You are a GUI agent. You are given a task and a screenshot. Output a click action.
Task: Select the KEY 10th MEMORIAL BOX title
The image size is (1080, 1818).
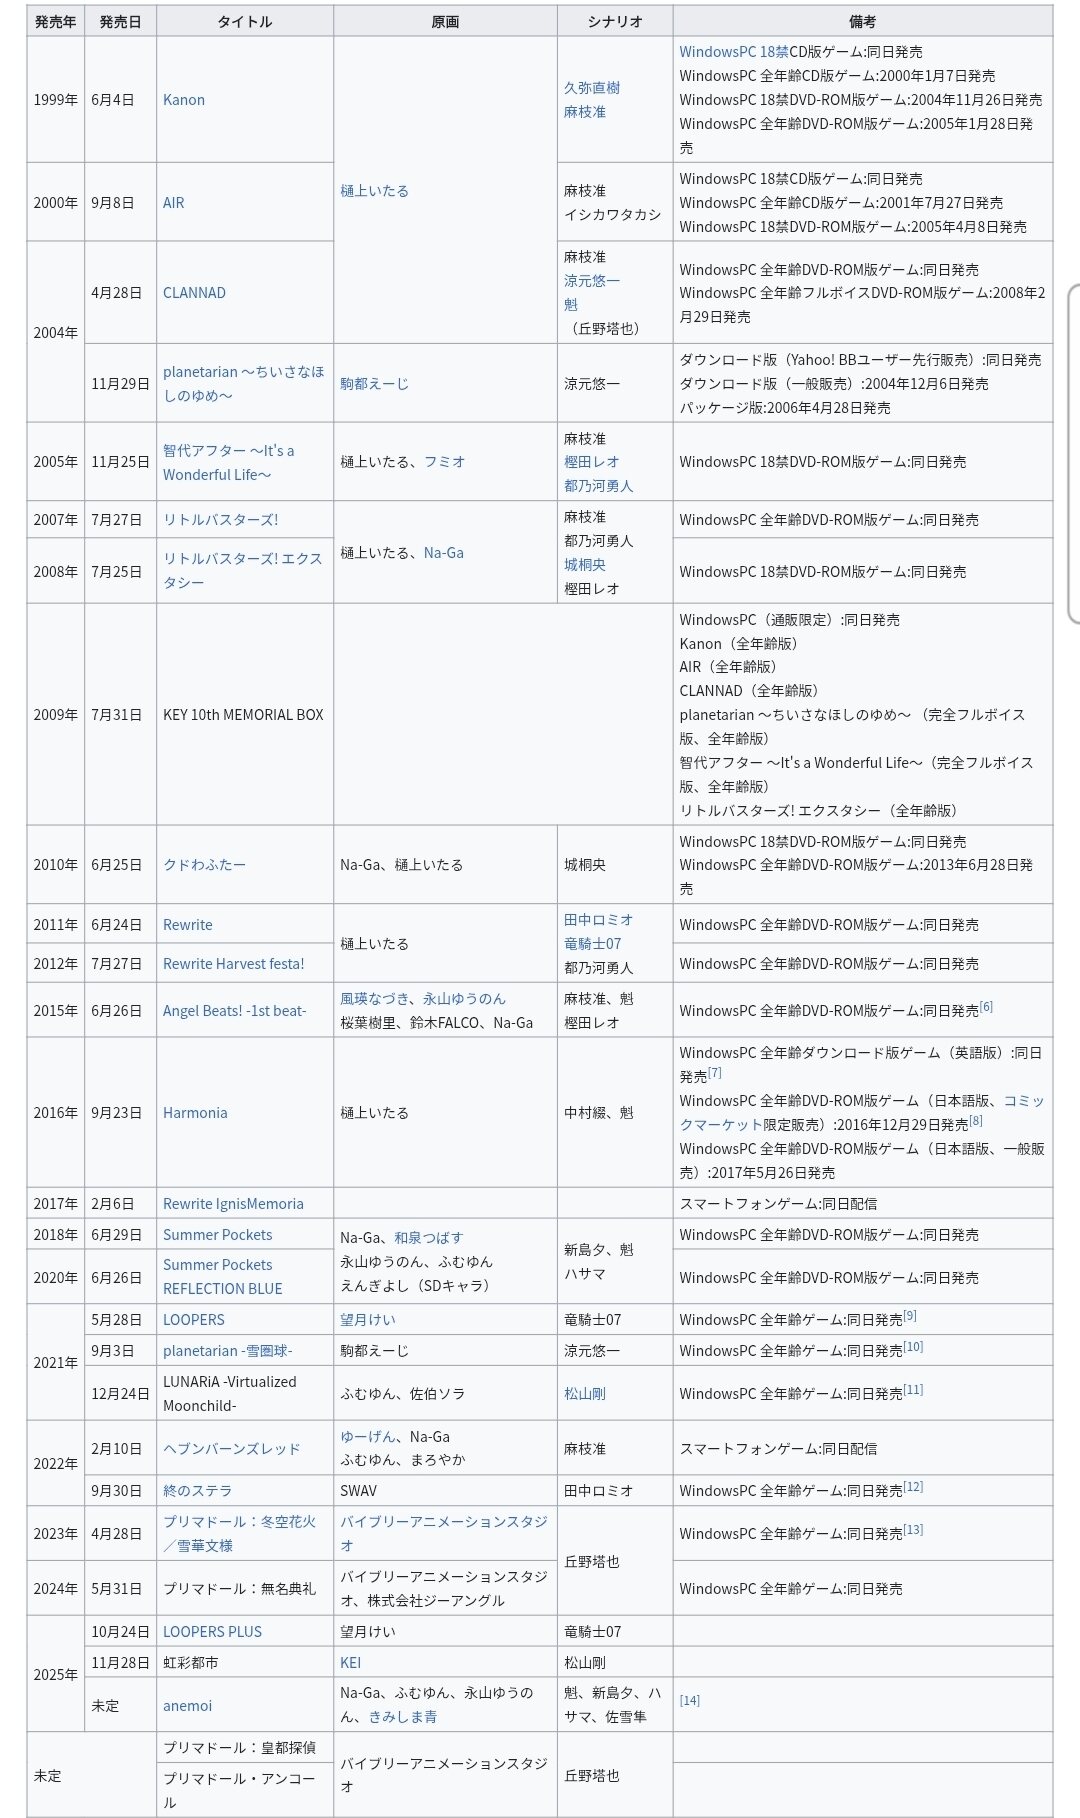click(243, 715)
